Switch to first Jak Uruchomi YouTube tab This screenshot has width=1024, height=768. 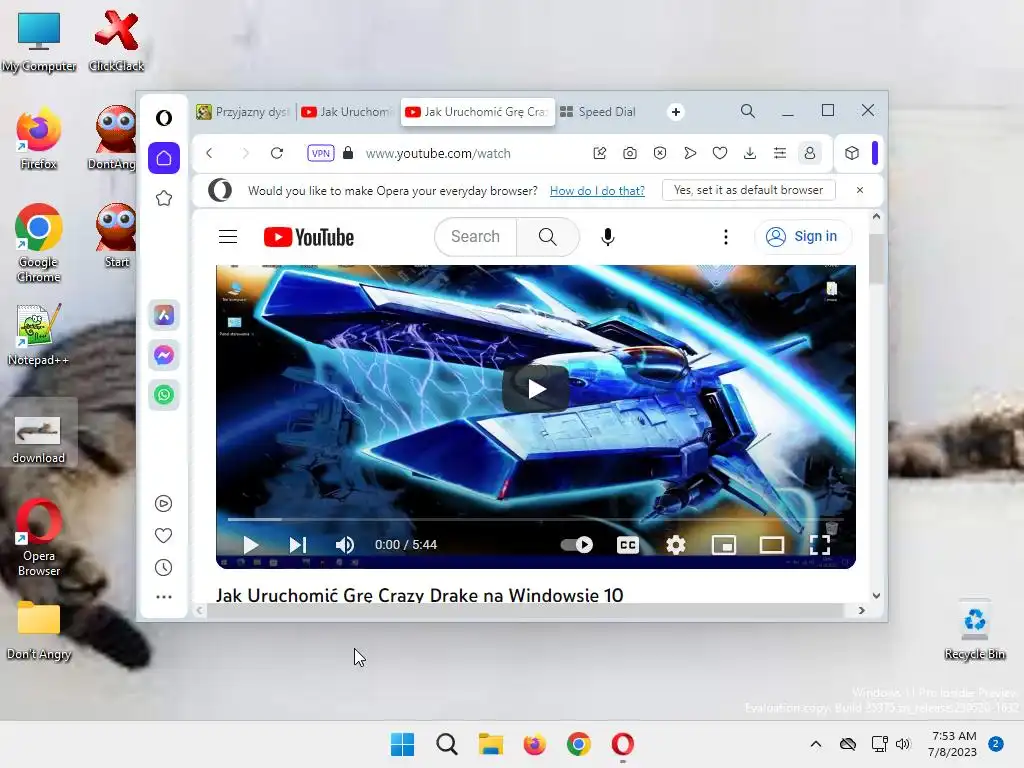click(x=347, y=112)
